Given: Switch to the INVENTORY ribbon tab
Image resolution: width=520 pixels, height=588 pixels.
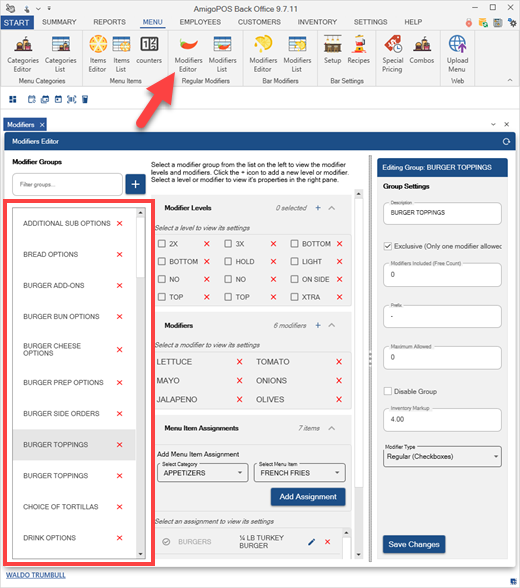Looking at the screenshot, I should pos(317,22).
